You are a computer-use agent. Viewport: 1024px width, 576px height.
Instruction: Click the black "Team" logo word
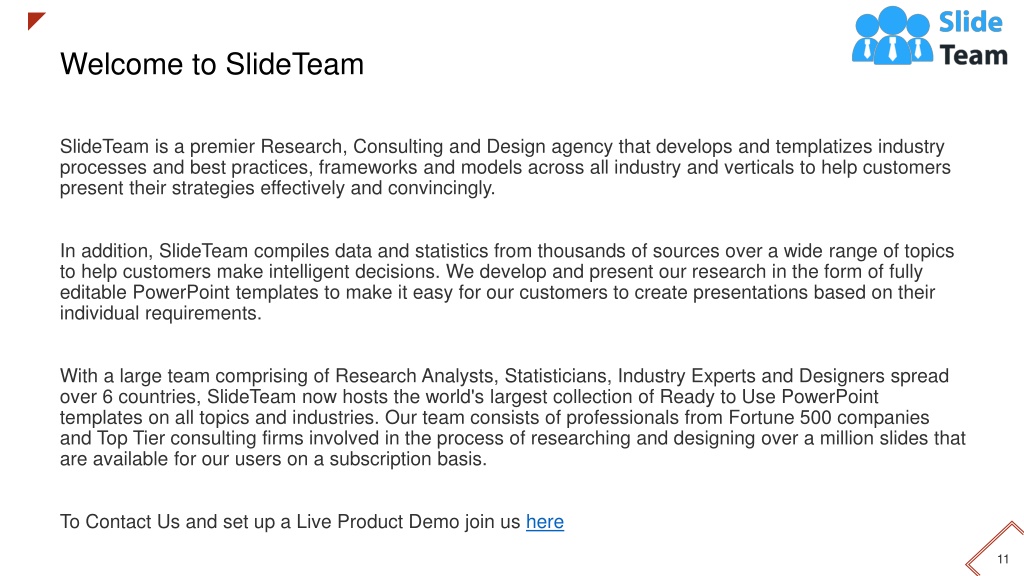click(974, 56)
